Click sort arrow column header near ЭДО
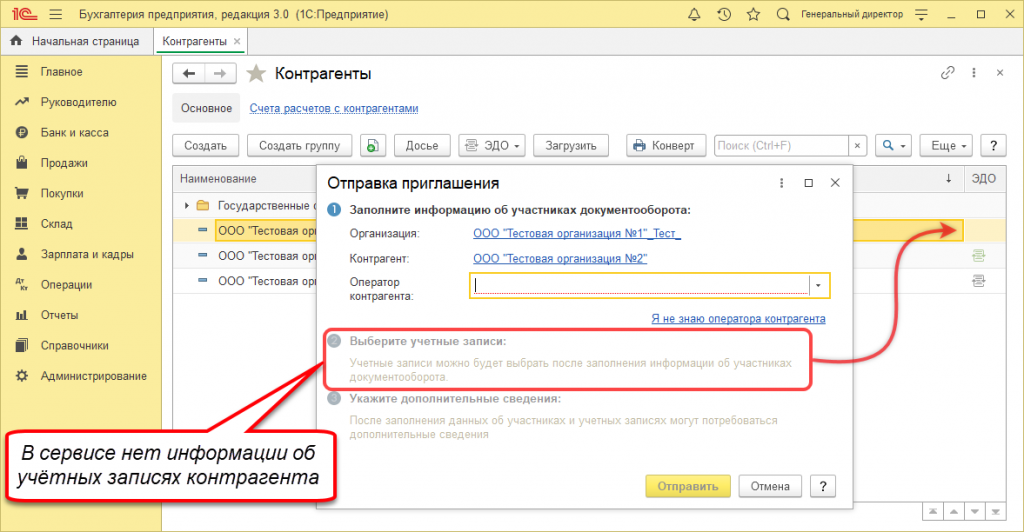This screenshot has height=532, width=1024. 948,178
